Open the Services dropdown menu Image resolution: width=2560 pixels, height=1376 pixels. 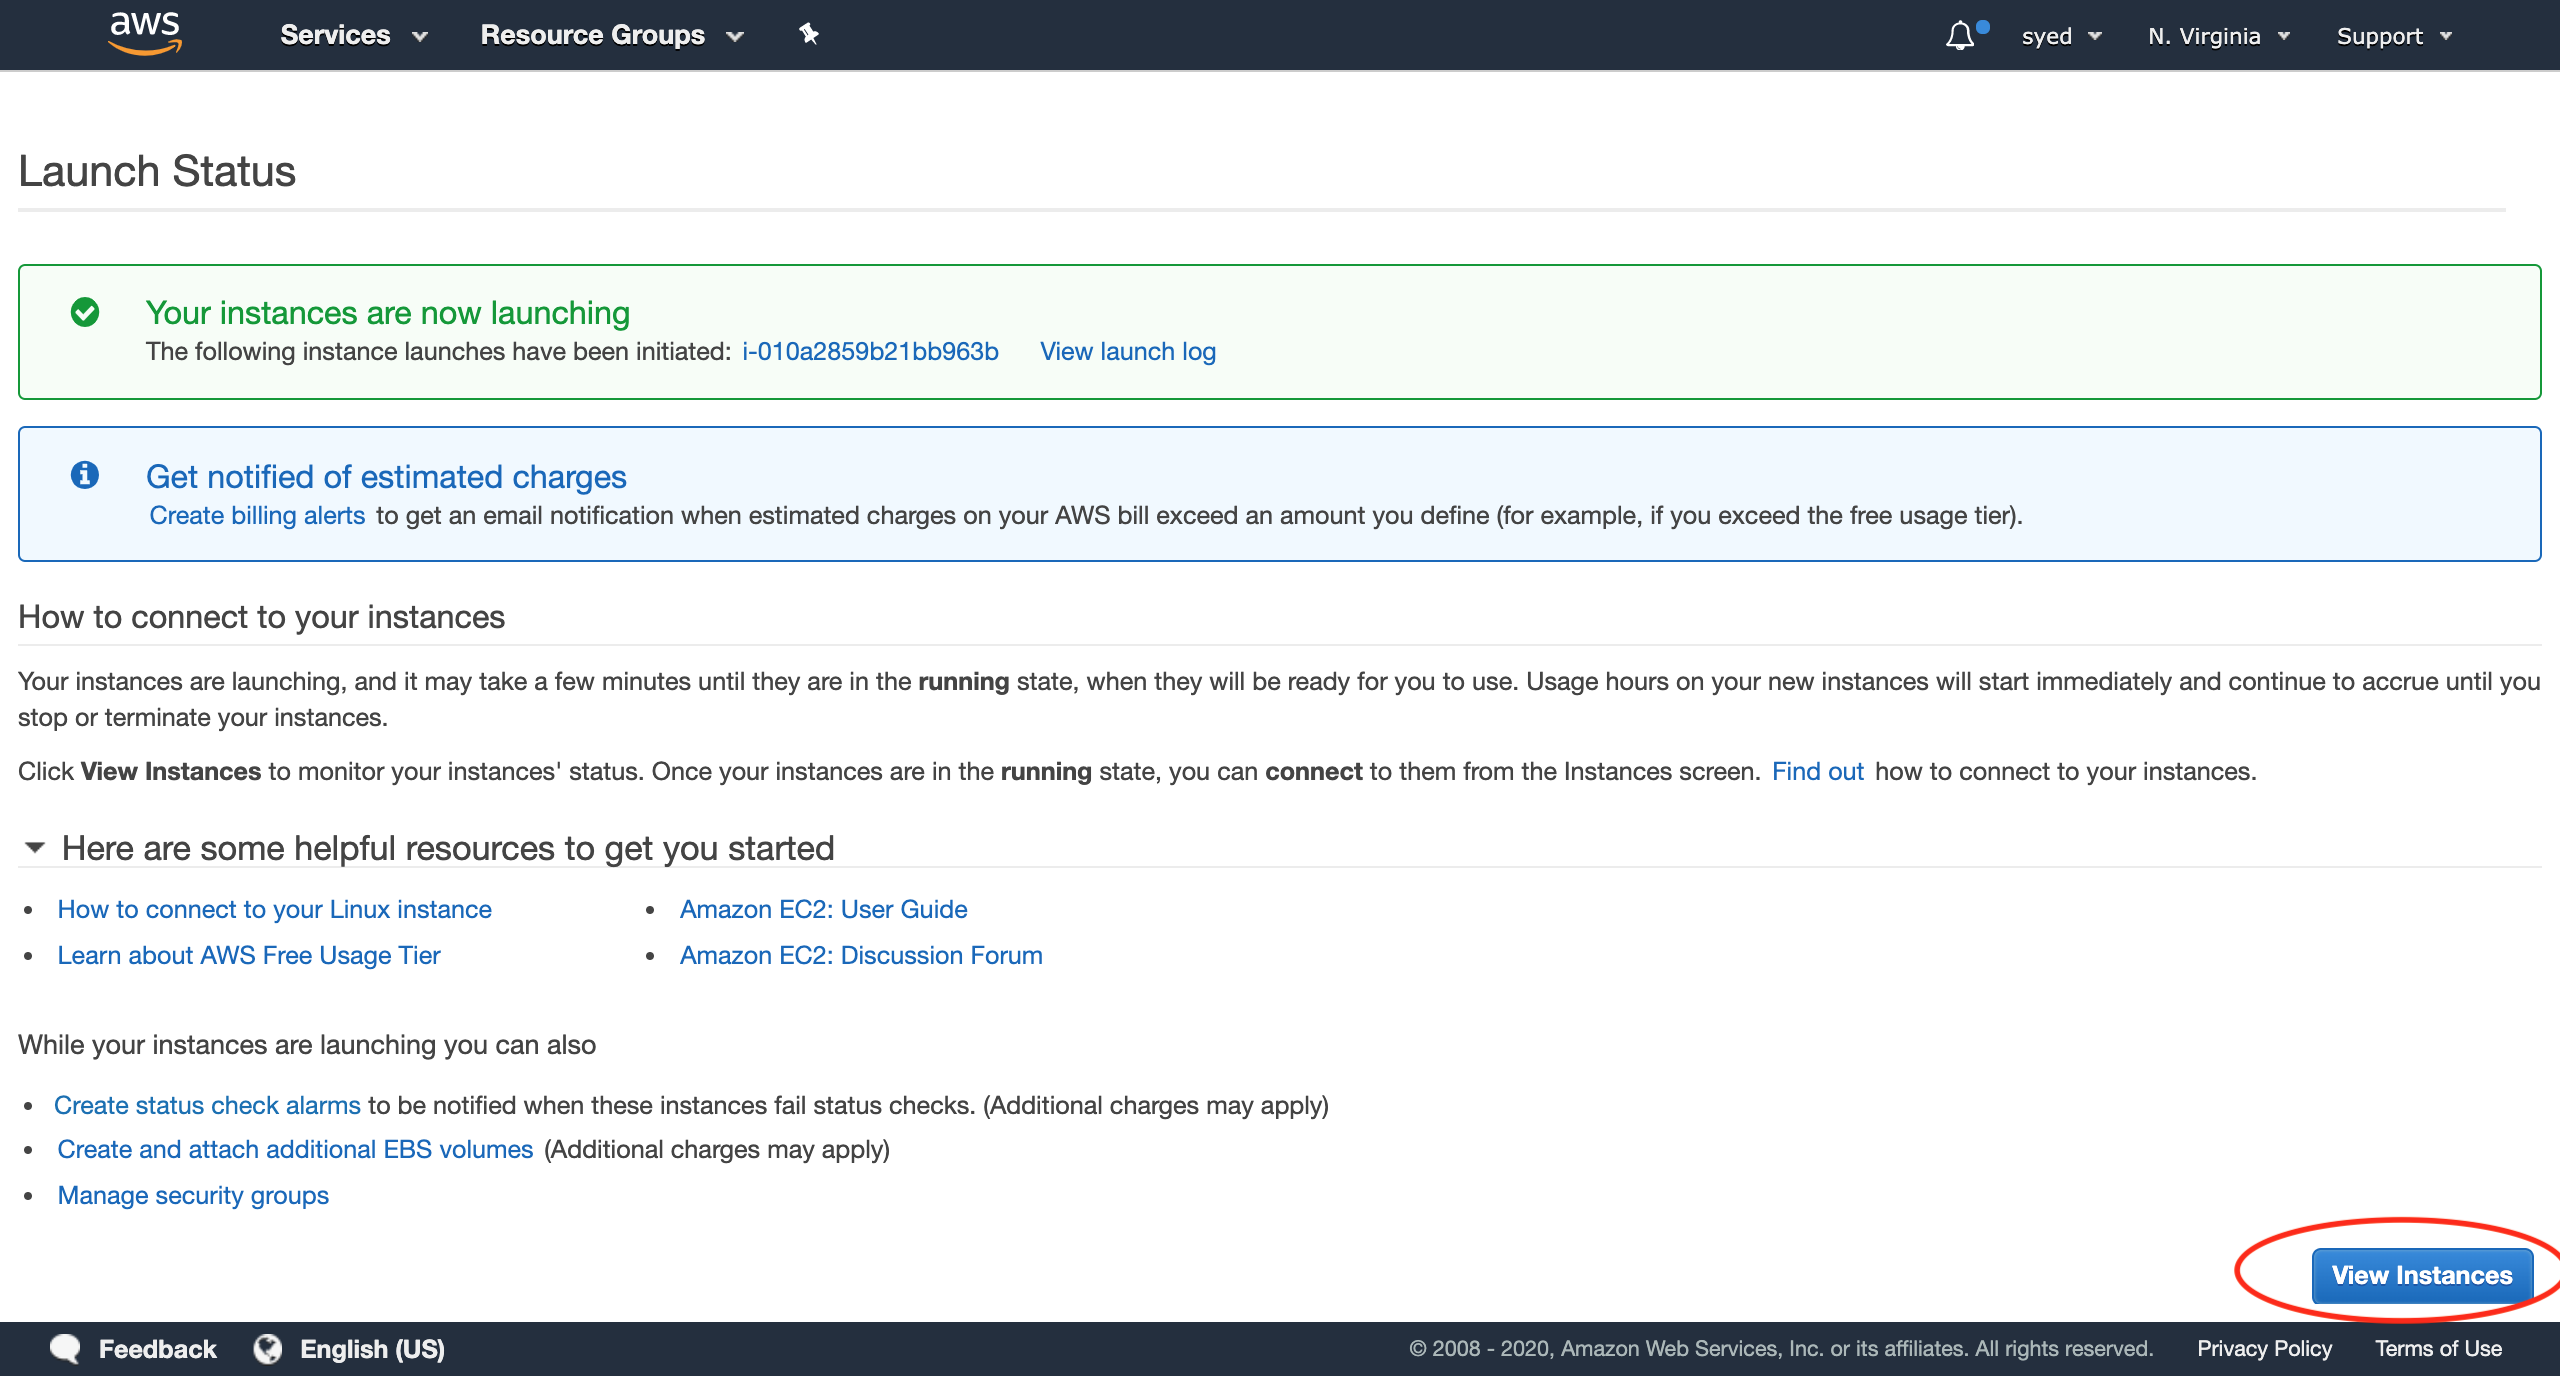(x=354, y=35)
